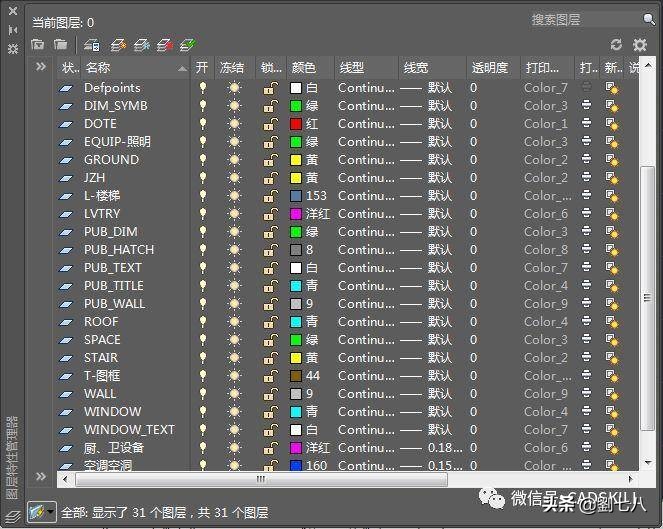Click the DOTE layer status icon
The image size is (663, 529).
[x=66, y=124]
